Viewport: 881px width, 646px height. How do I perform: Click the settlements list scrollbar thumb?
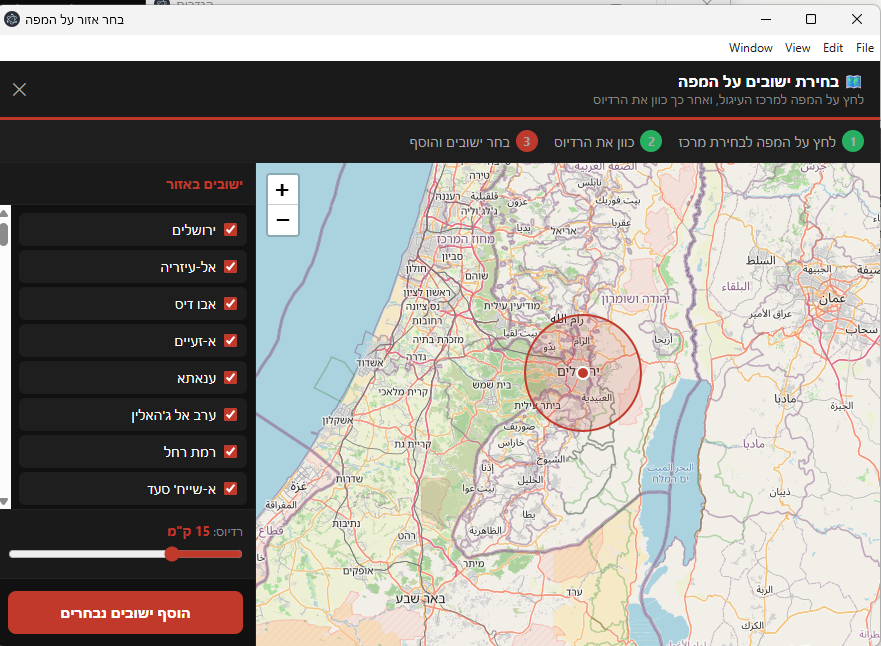[4, 234]
